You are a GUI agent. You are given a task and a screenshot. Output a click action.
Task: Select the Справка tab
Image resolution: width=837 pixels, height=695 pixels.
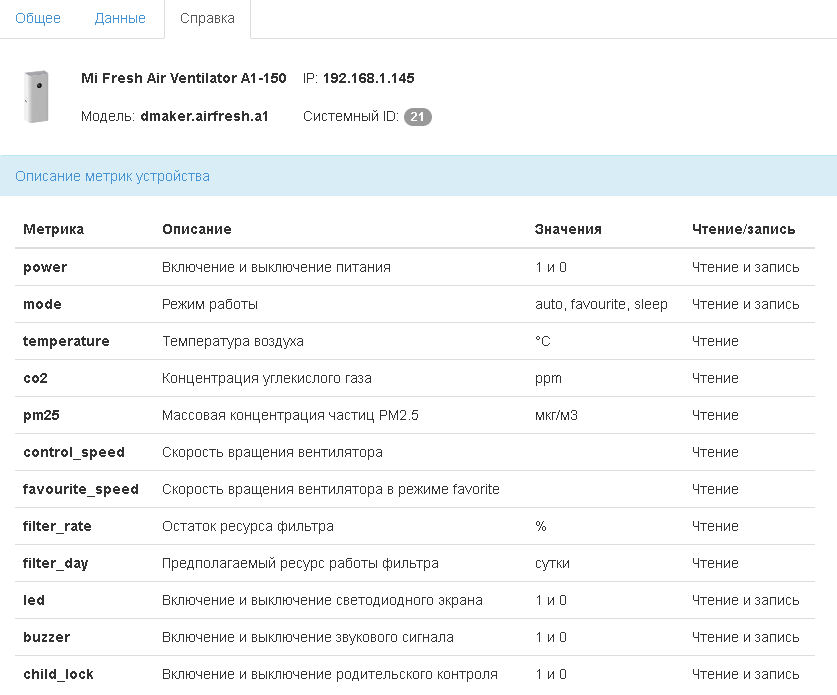[x=207, y=18]
